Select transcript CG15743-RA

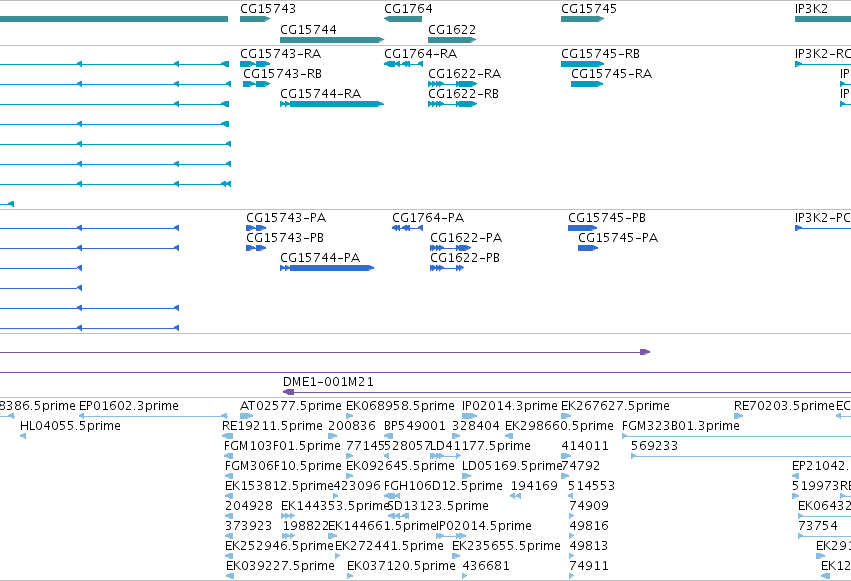click(255, 64)
